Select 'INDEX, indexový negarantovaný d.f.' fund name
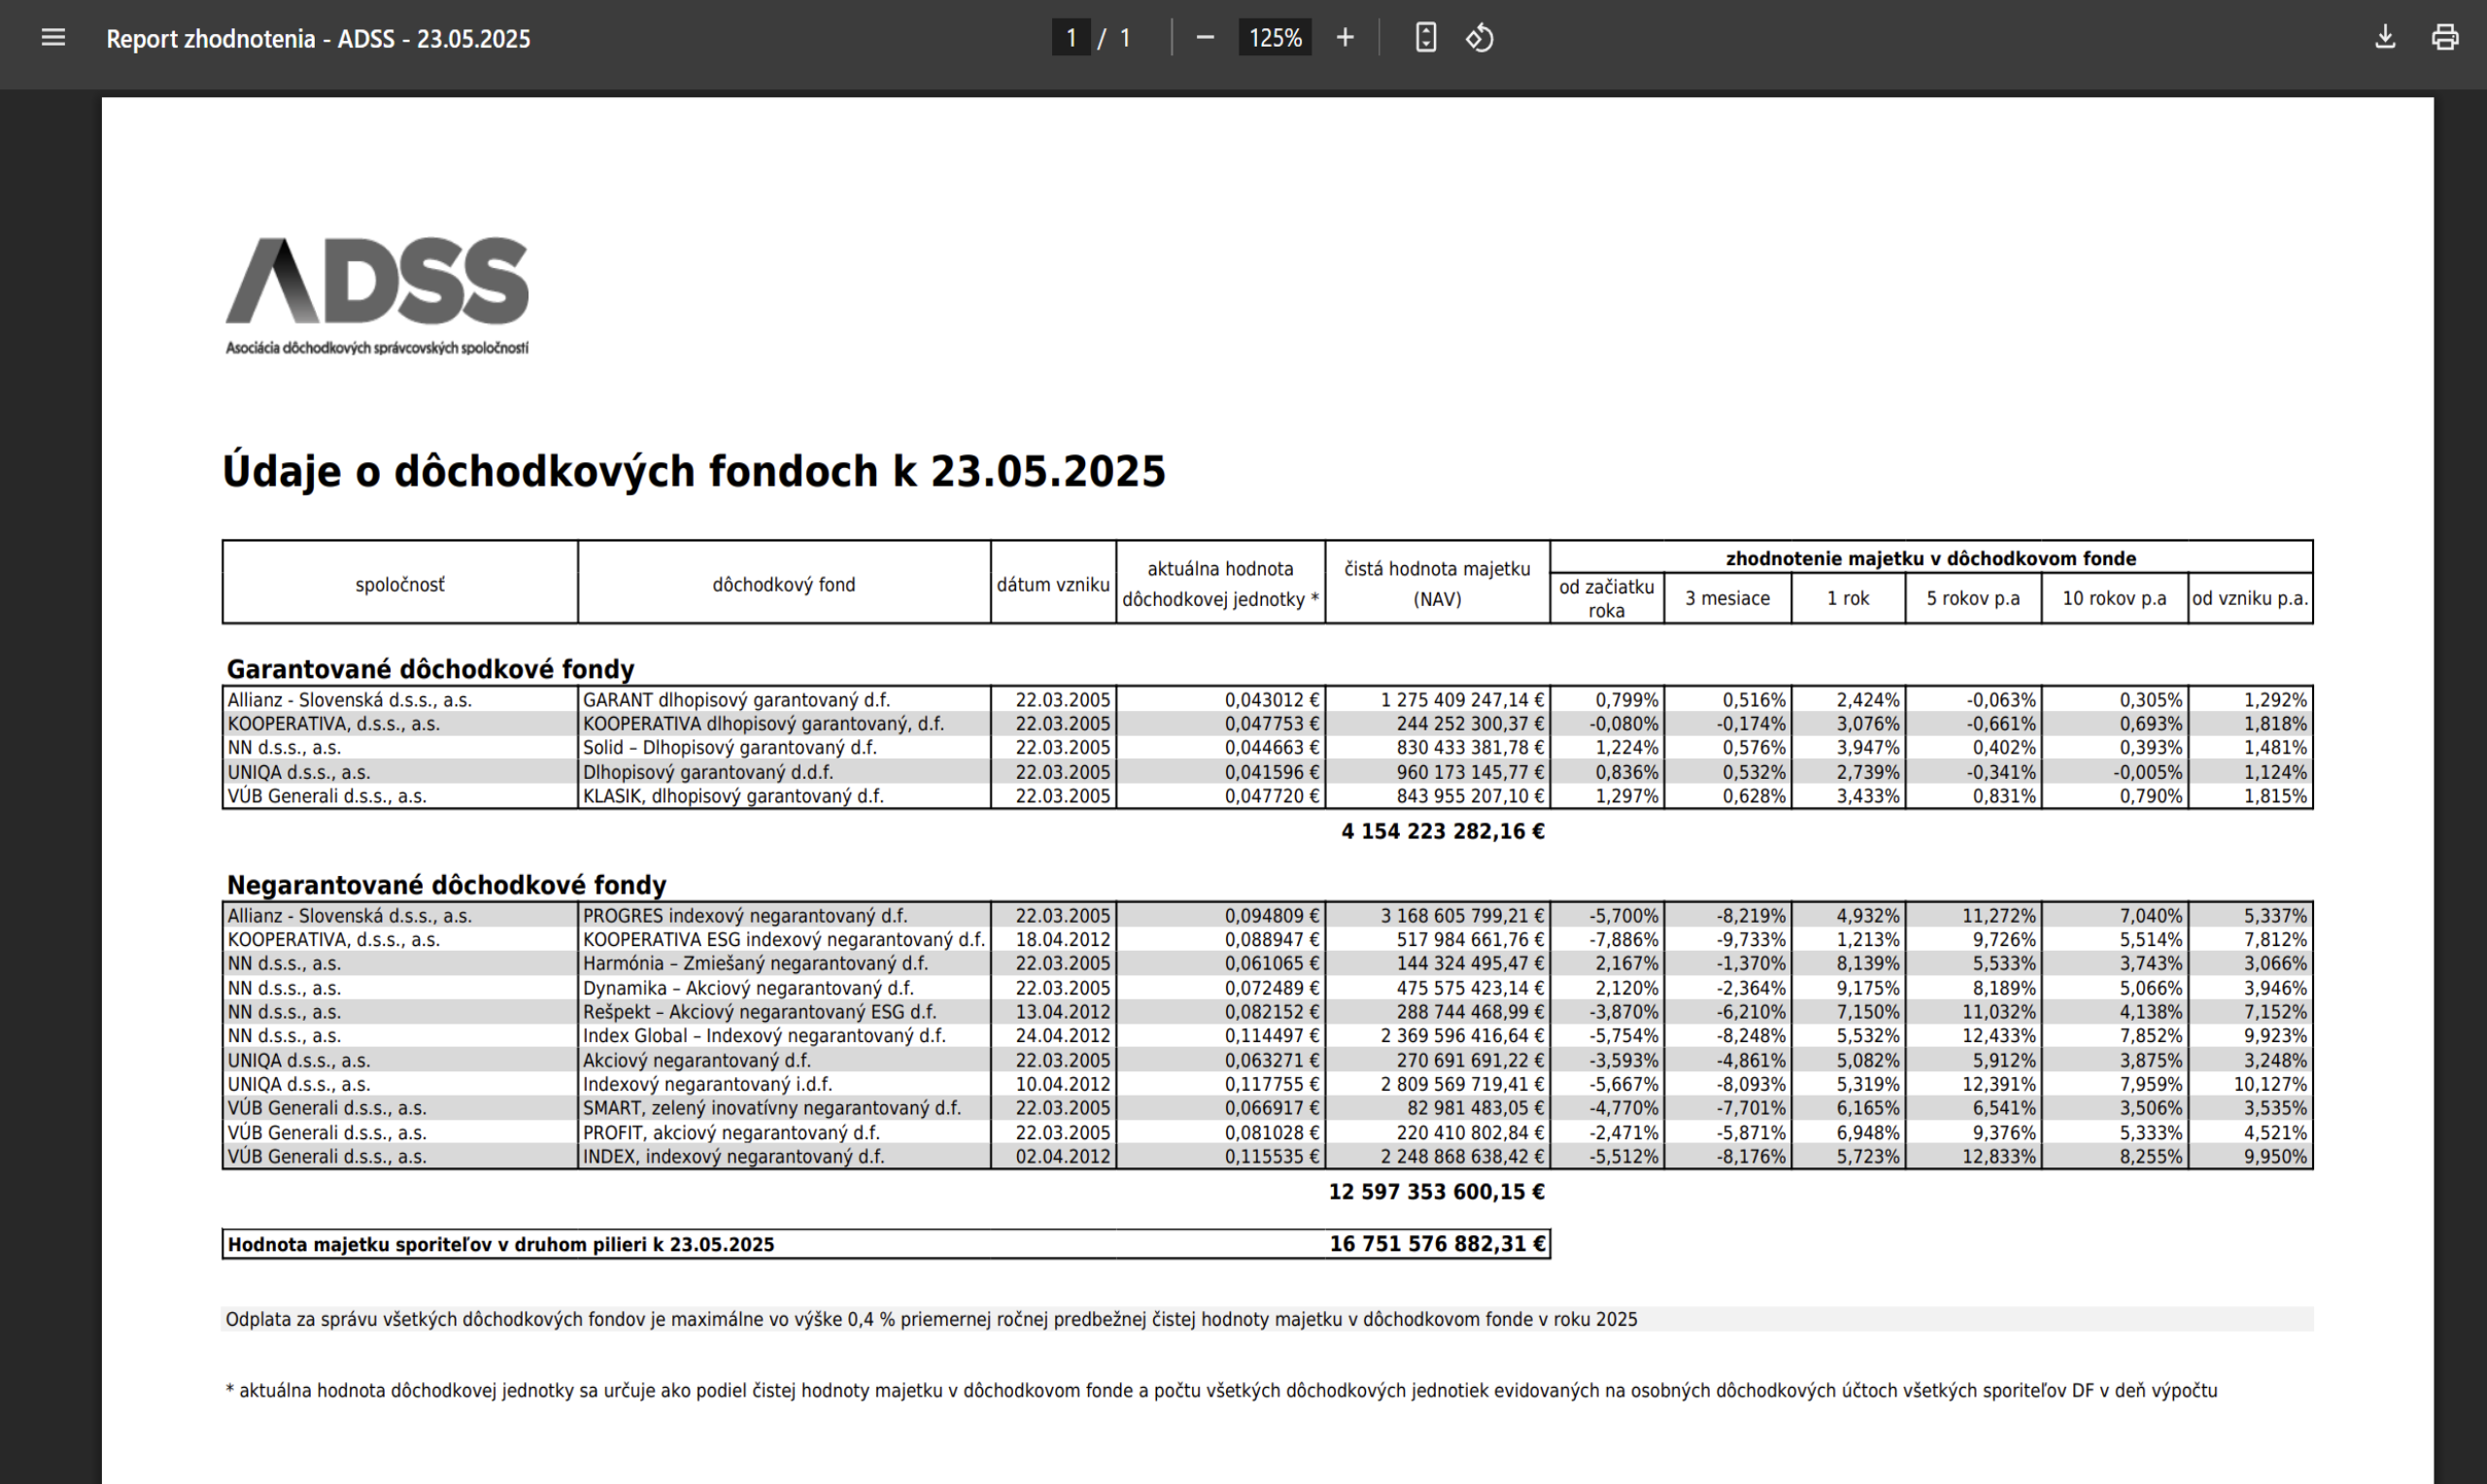 coord(733,1157)
